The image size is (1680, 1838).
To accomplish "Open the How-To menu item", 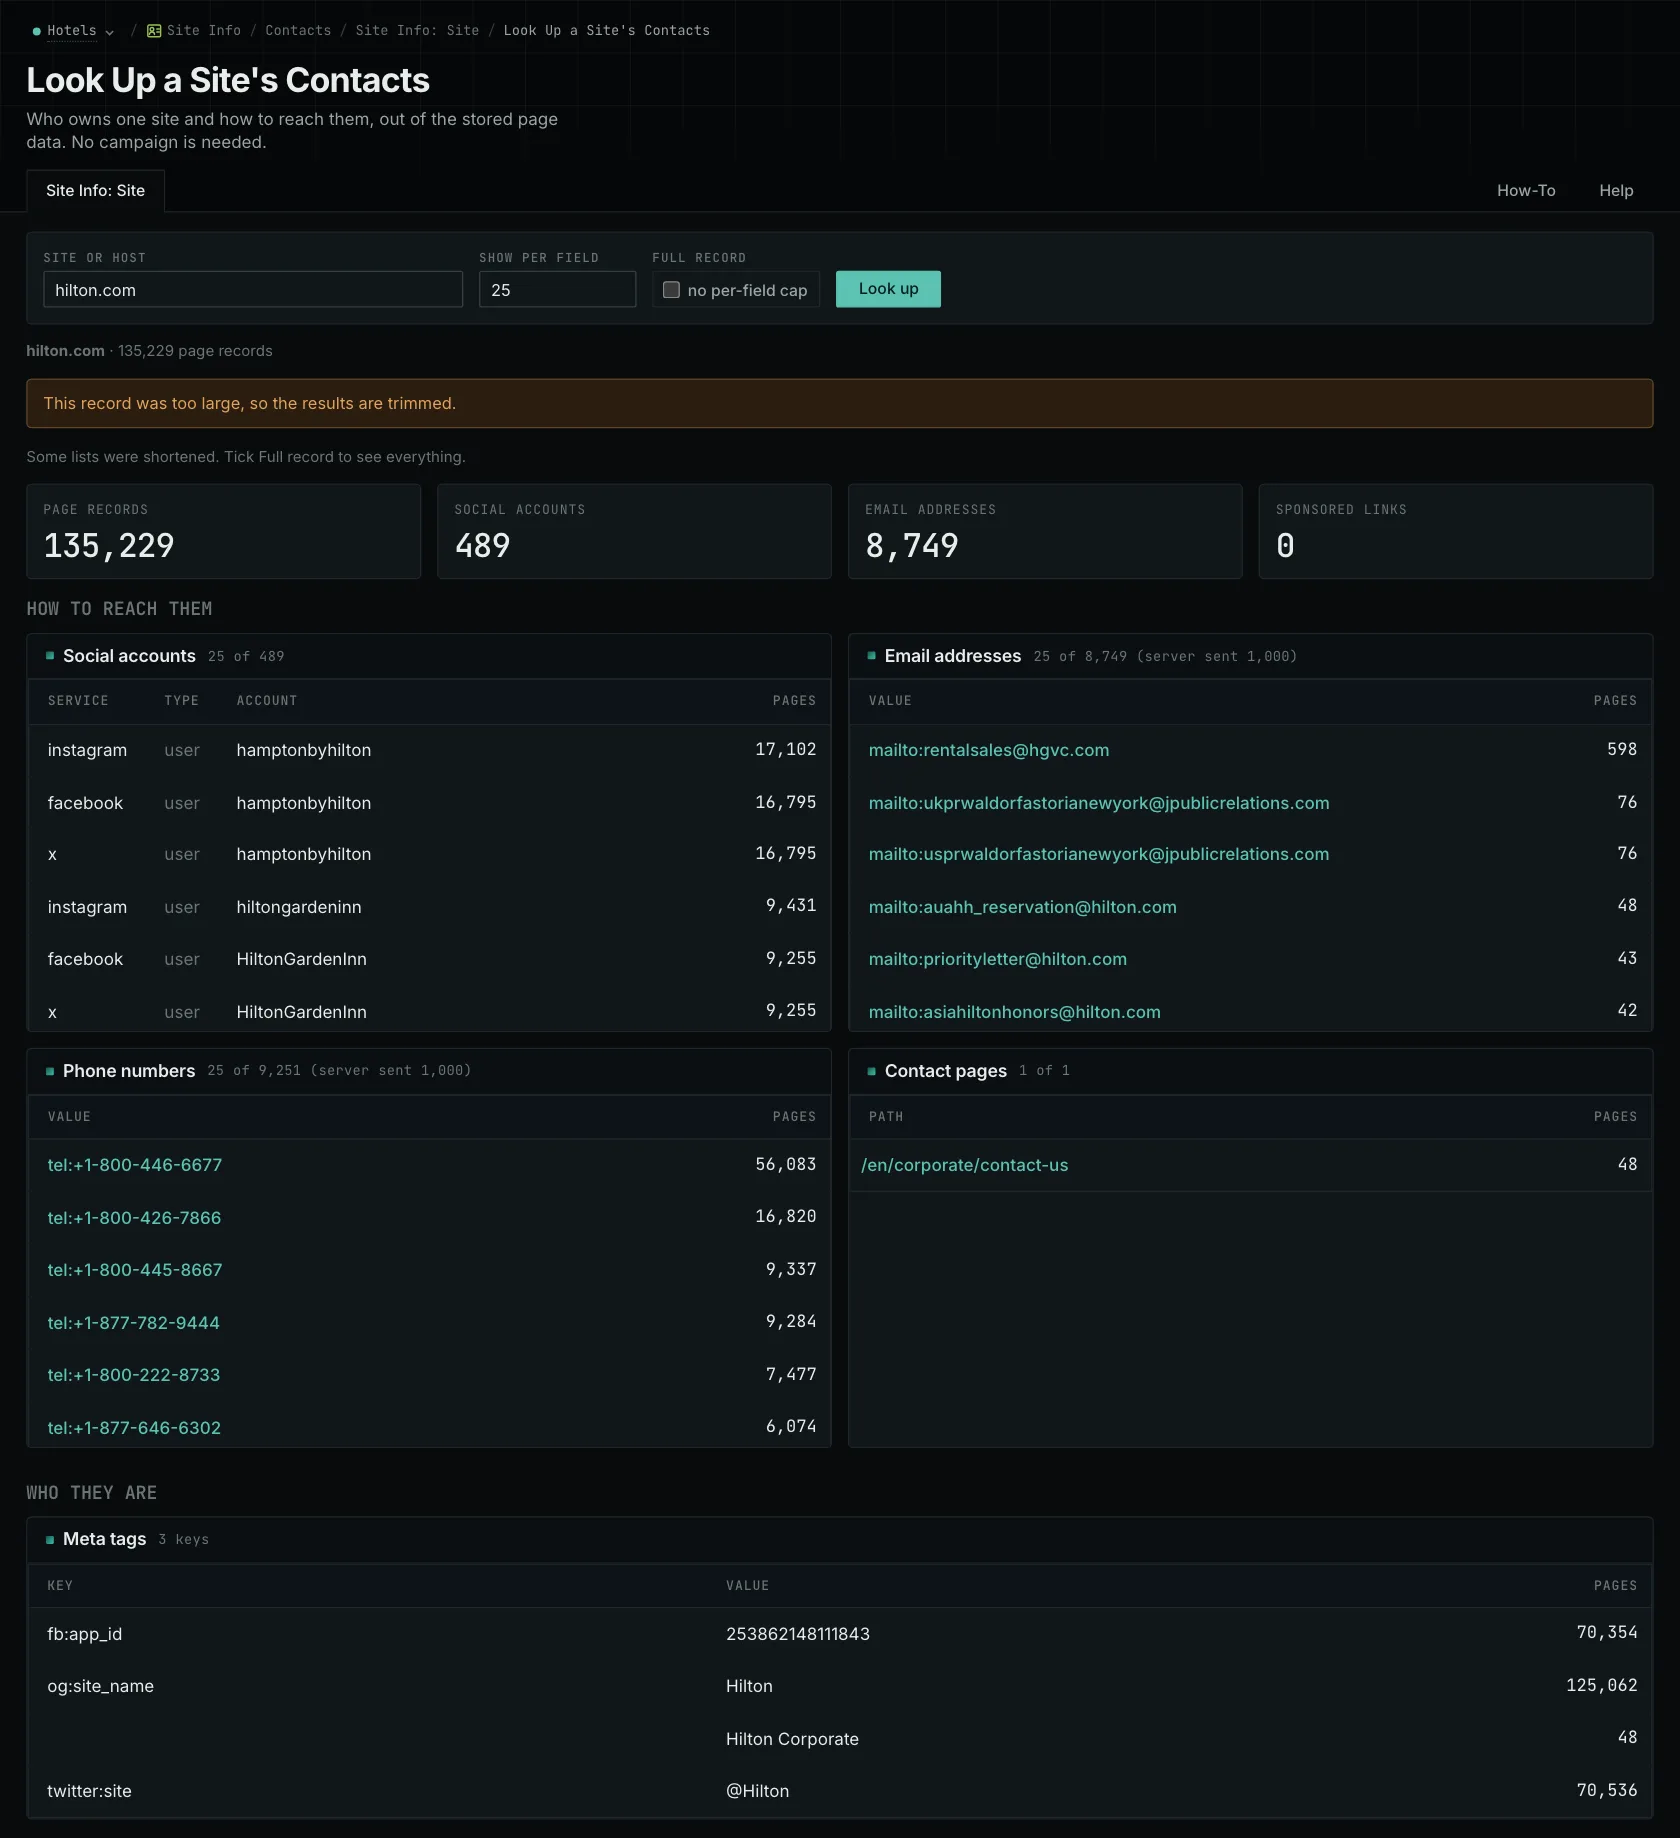I will pos(1526,190).
